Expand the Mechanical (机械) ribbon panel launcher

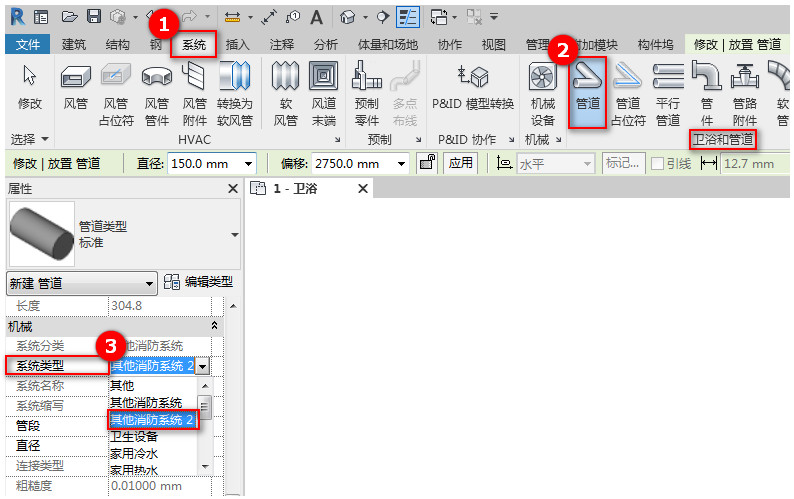[559, 139]
